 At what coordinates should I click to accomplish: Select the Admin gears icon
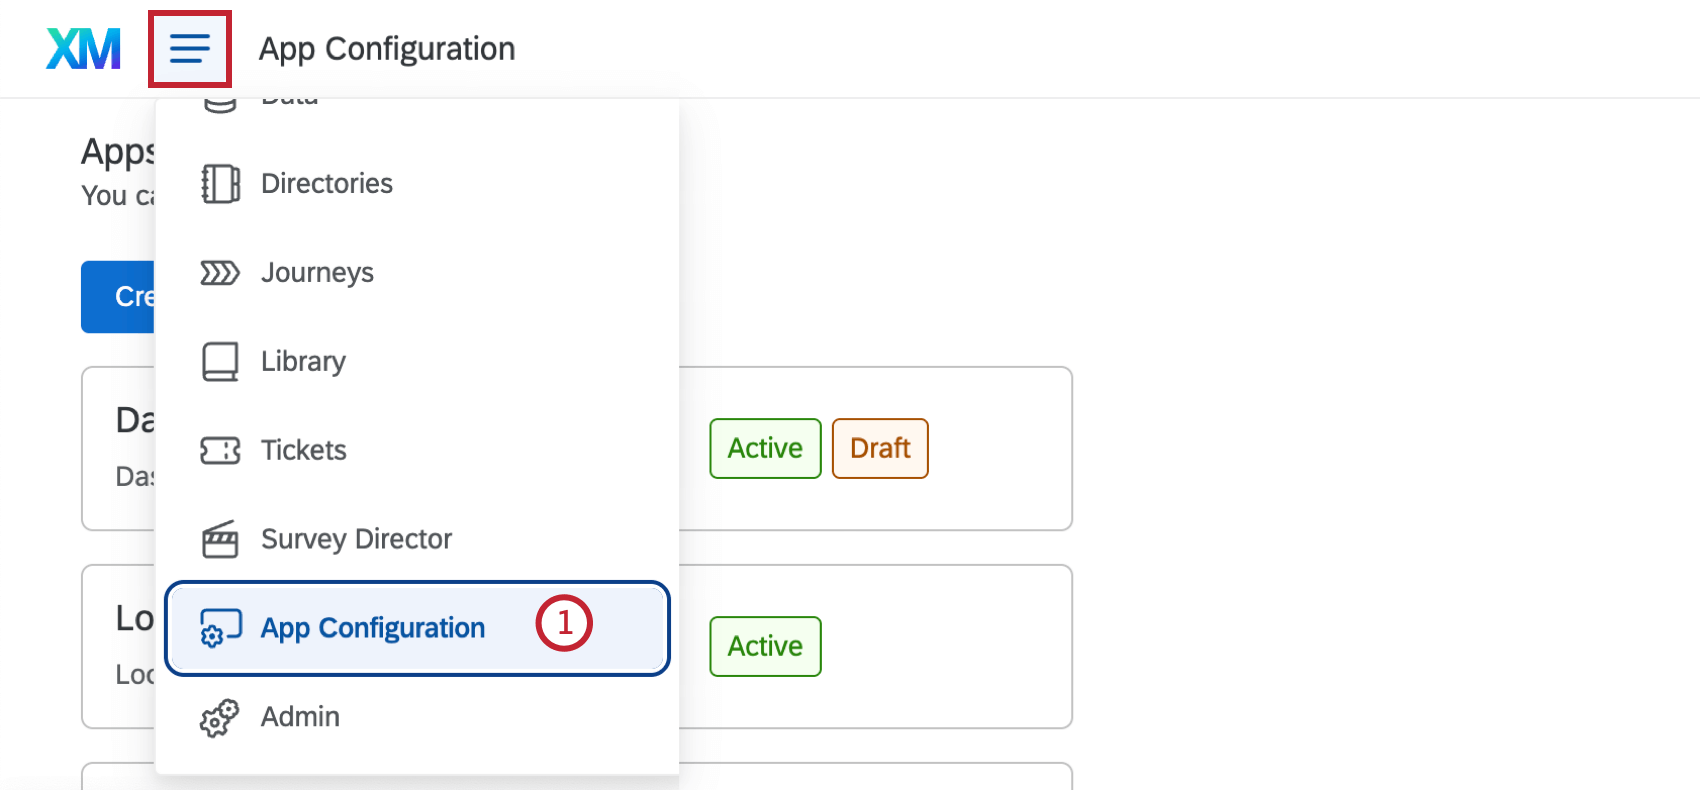(219, 717)
